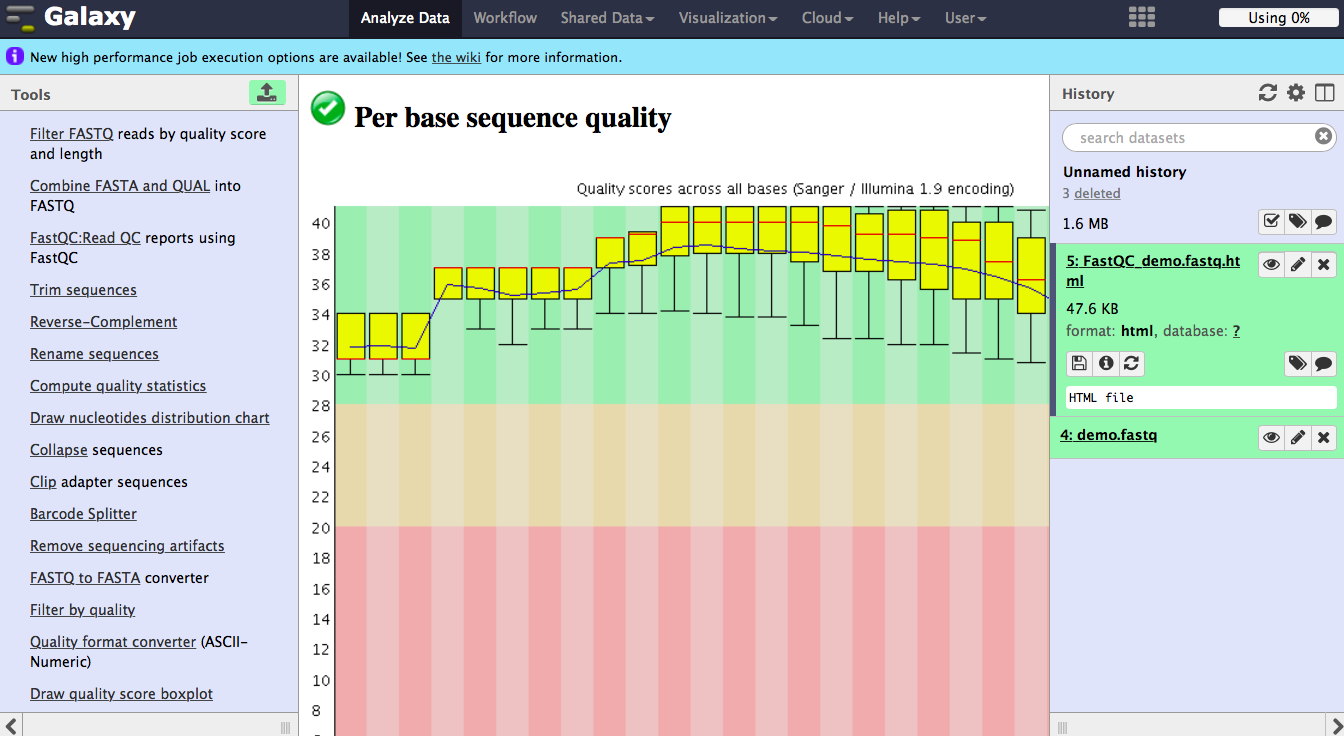Switch to the Workflow tab
The width and height of the screenshot is (1344, 736).
point(505,18)
